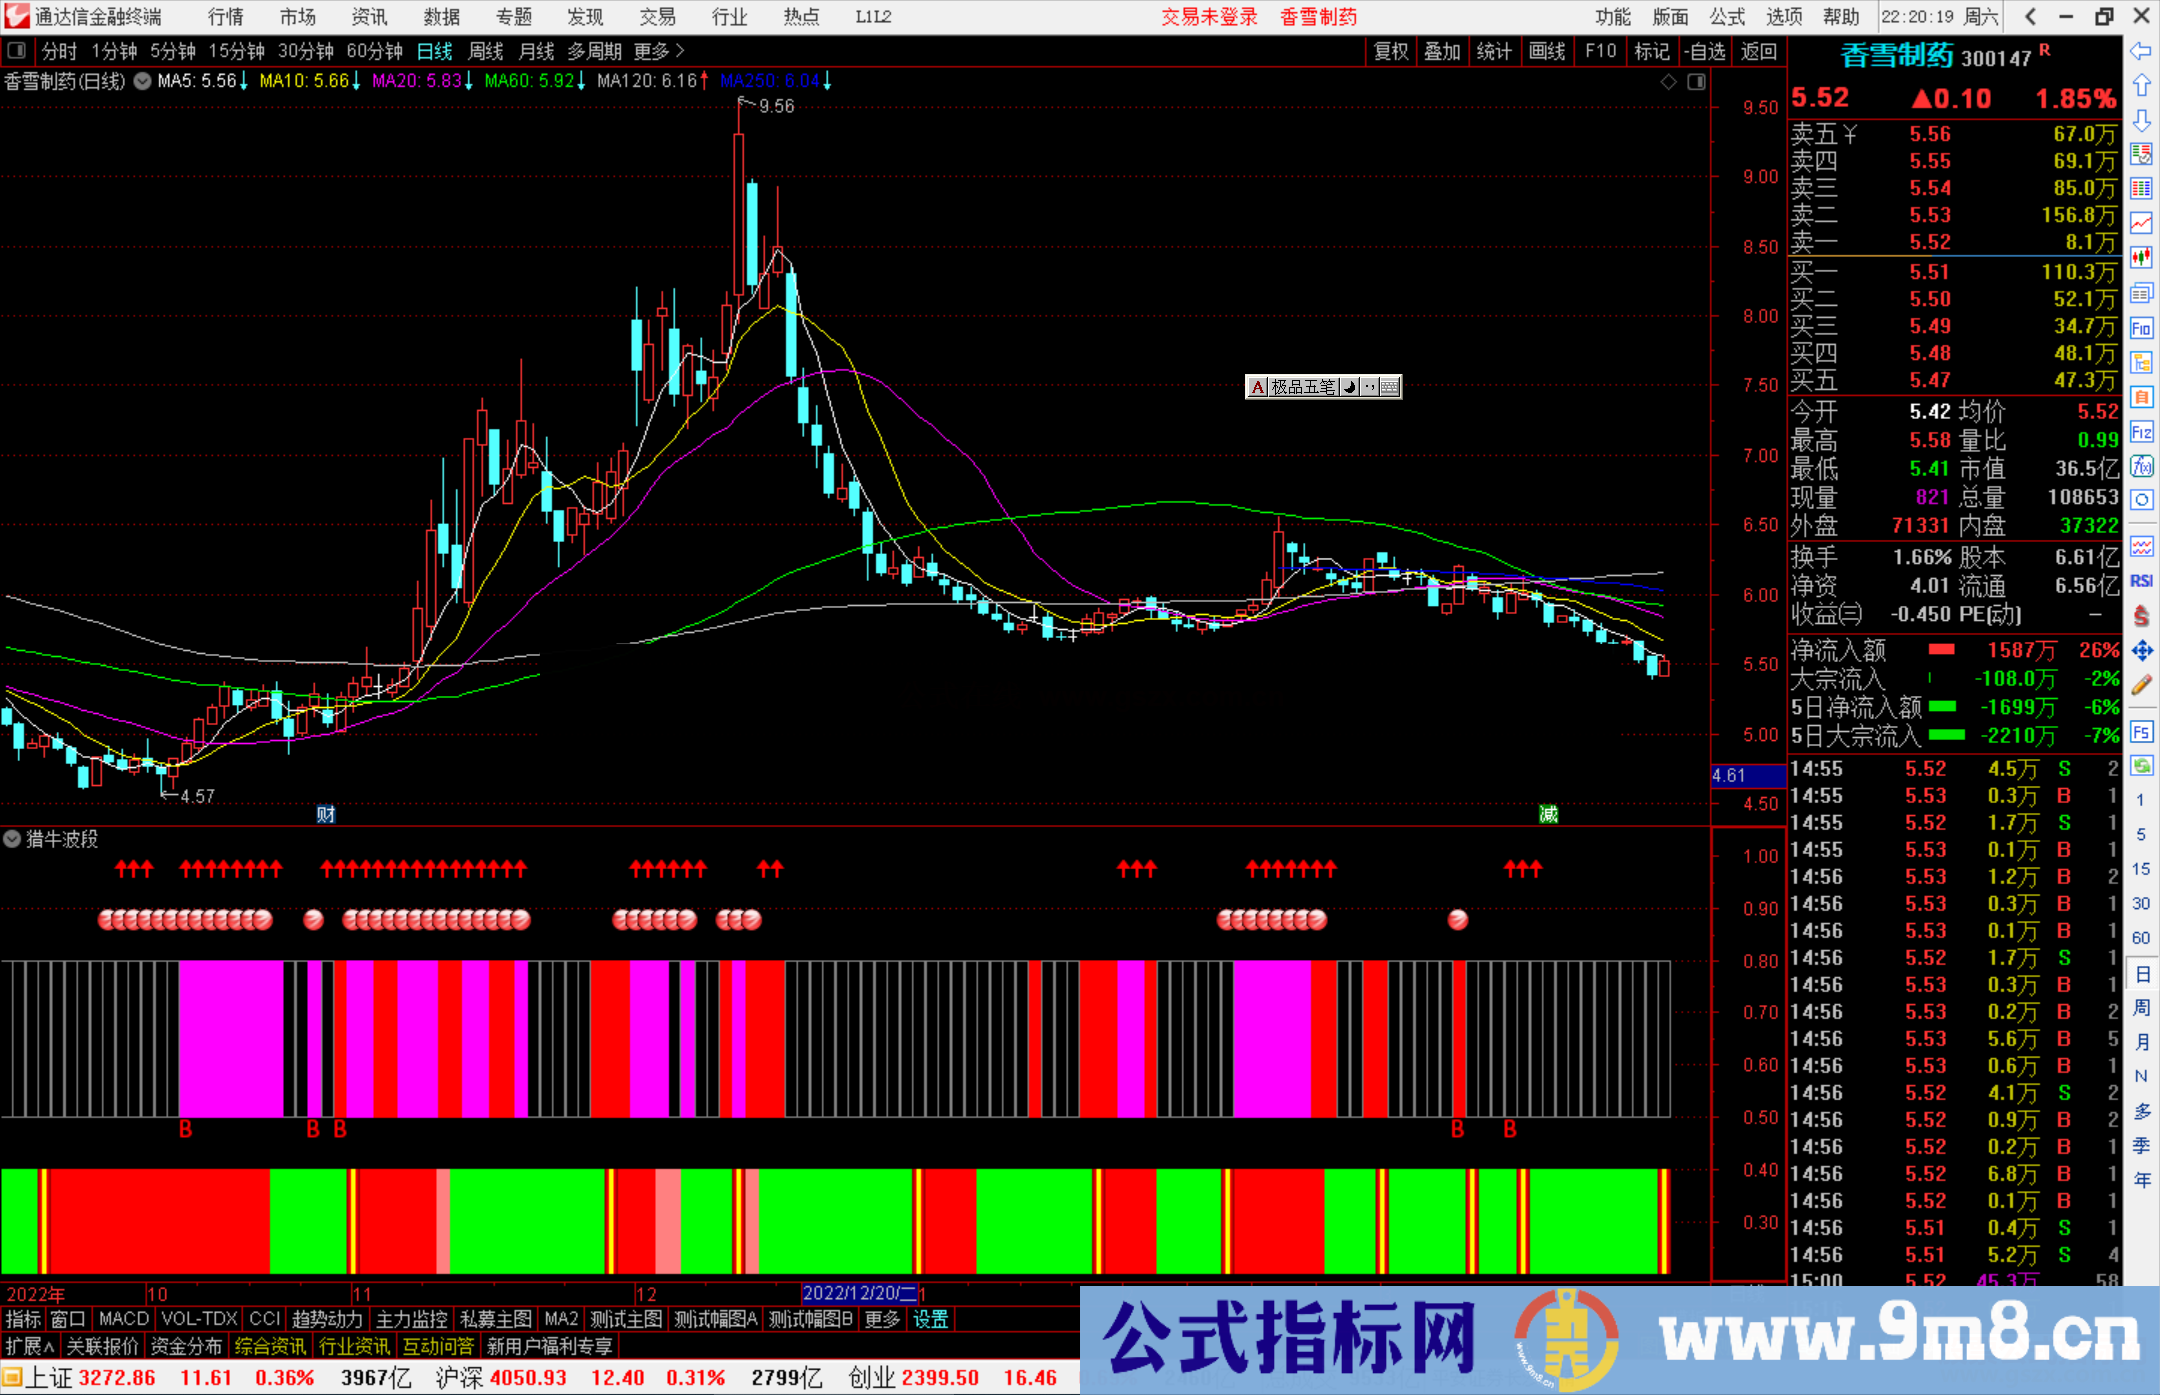
Task: Open the F10 company info sidebar icon
Action: pos(2140,328)
